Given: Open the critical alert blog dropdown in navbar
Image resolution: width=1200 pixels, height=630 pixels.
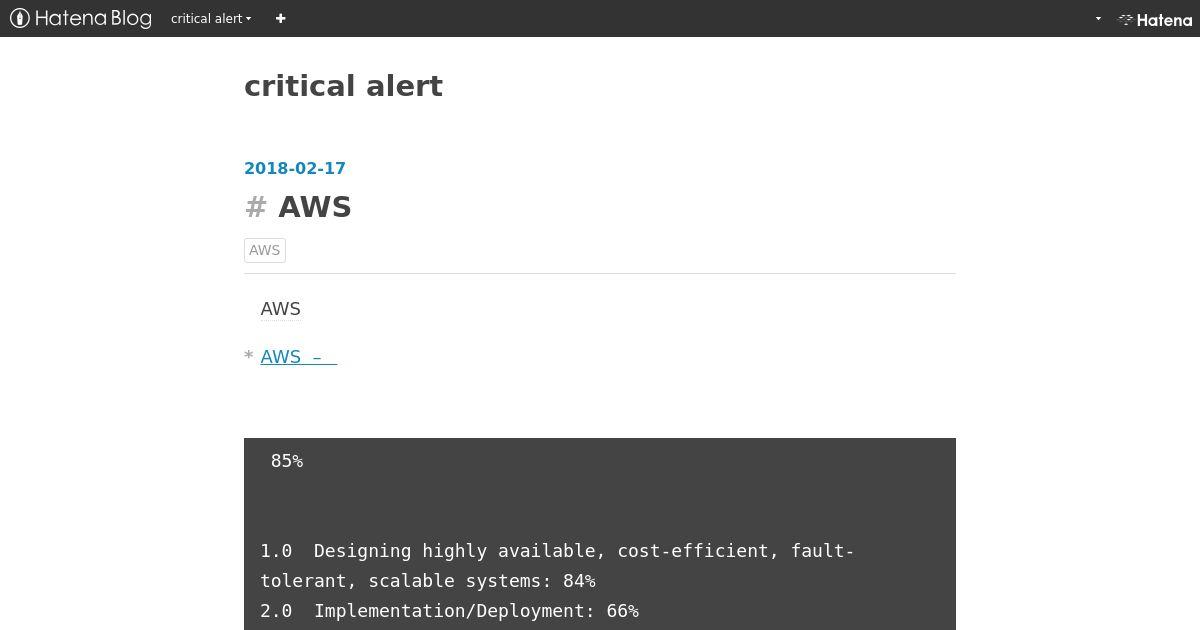Looking at the screenshot, I should (x=211, y=18).
